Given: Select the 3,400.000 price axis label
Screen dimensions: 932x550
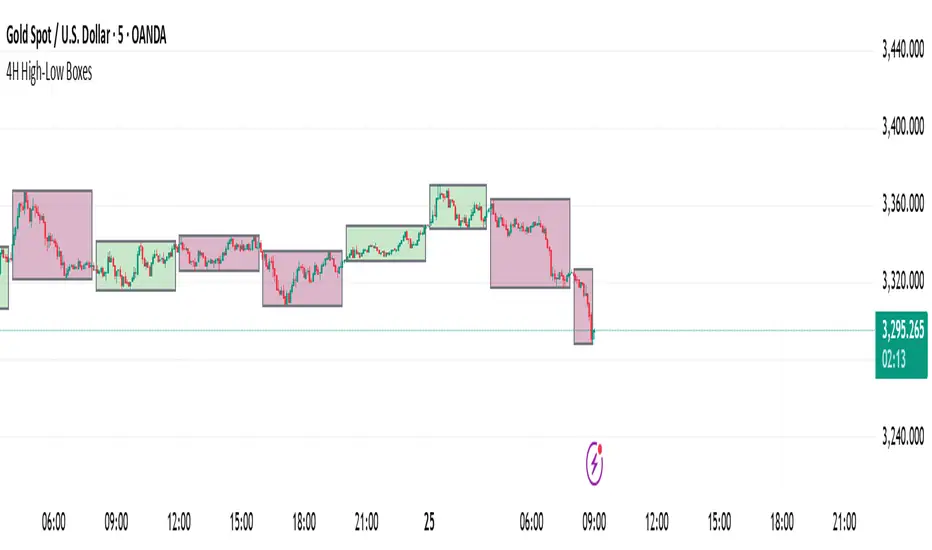Looking at the screenshot, I should (x=902, y=127).
